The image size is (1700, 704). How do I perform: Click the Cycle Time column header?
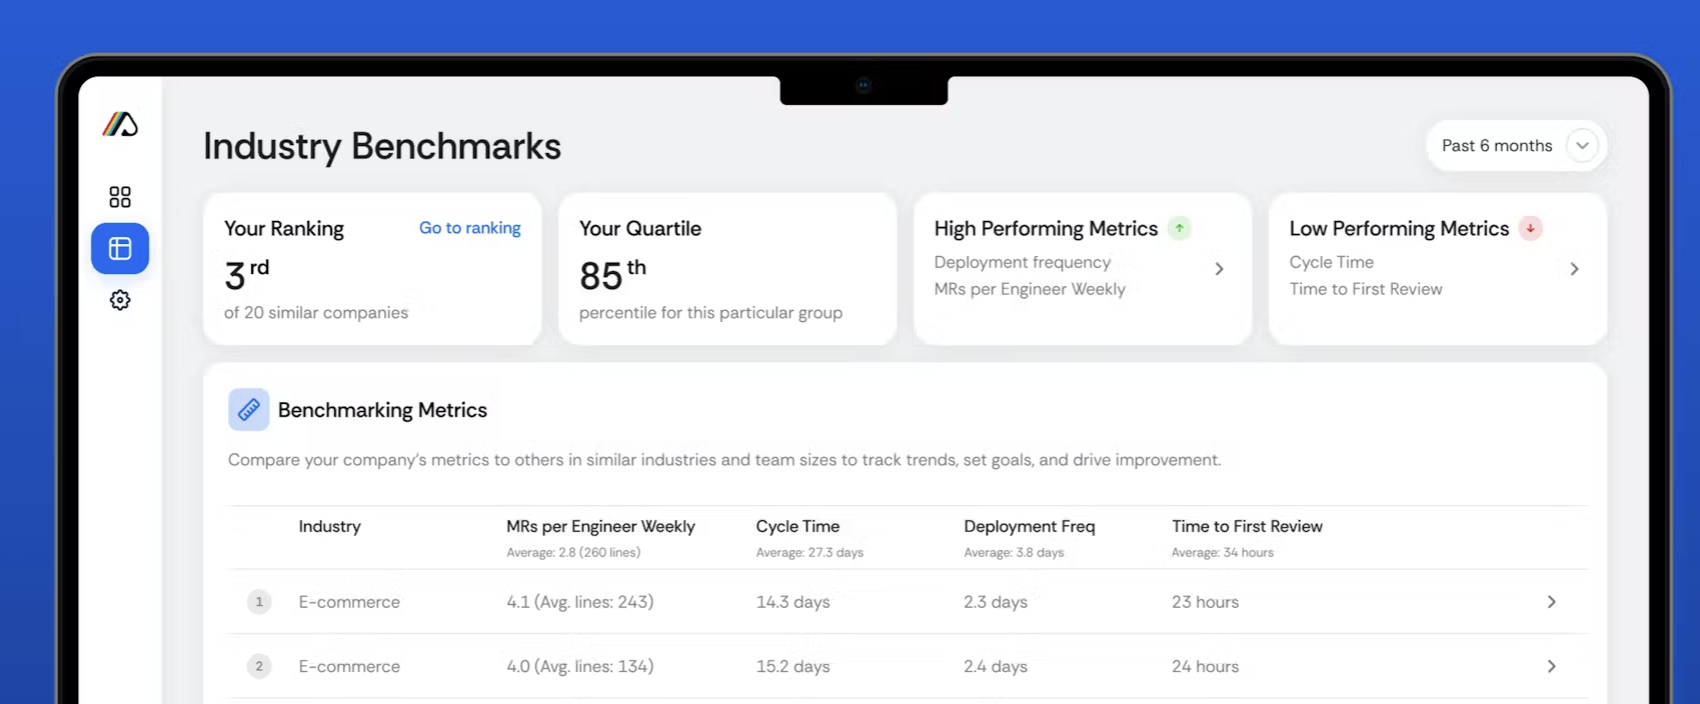[x=798, y=527]
